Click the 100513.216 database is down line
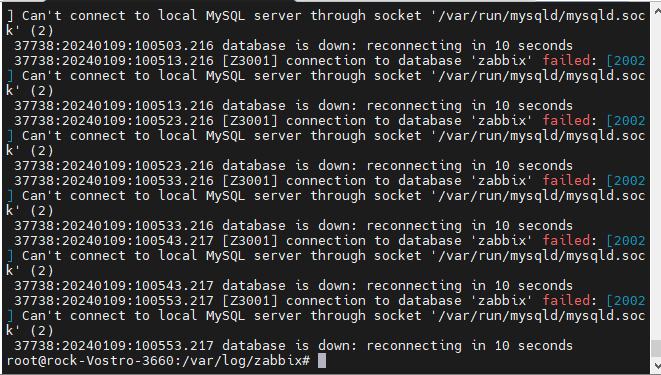The width and height of the screenshot is (661, 375). (293, 106)
